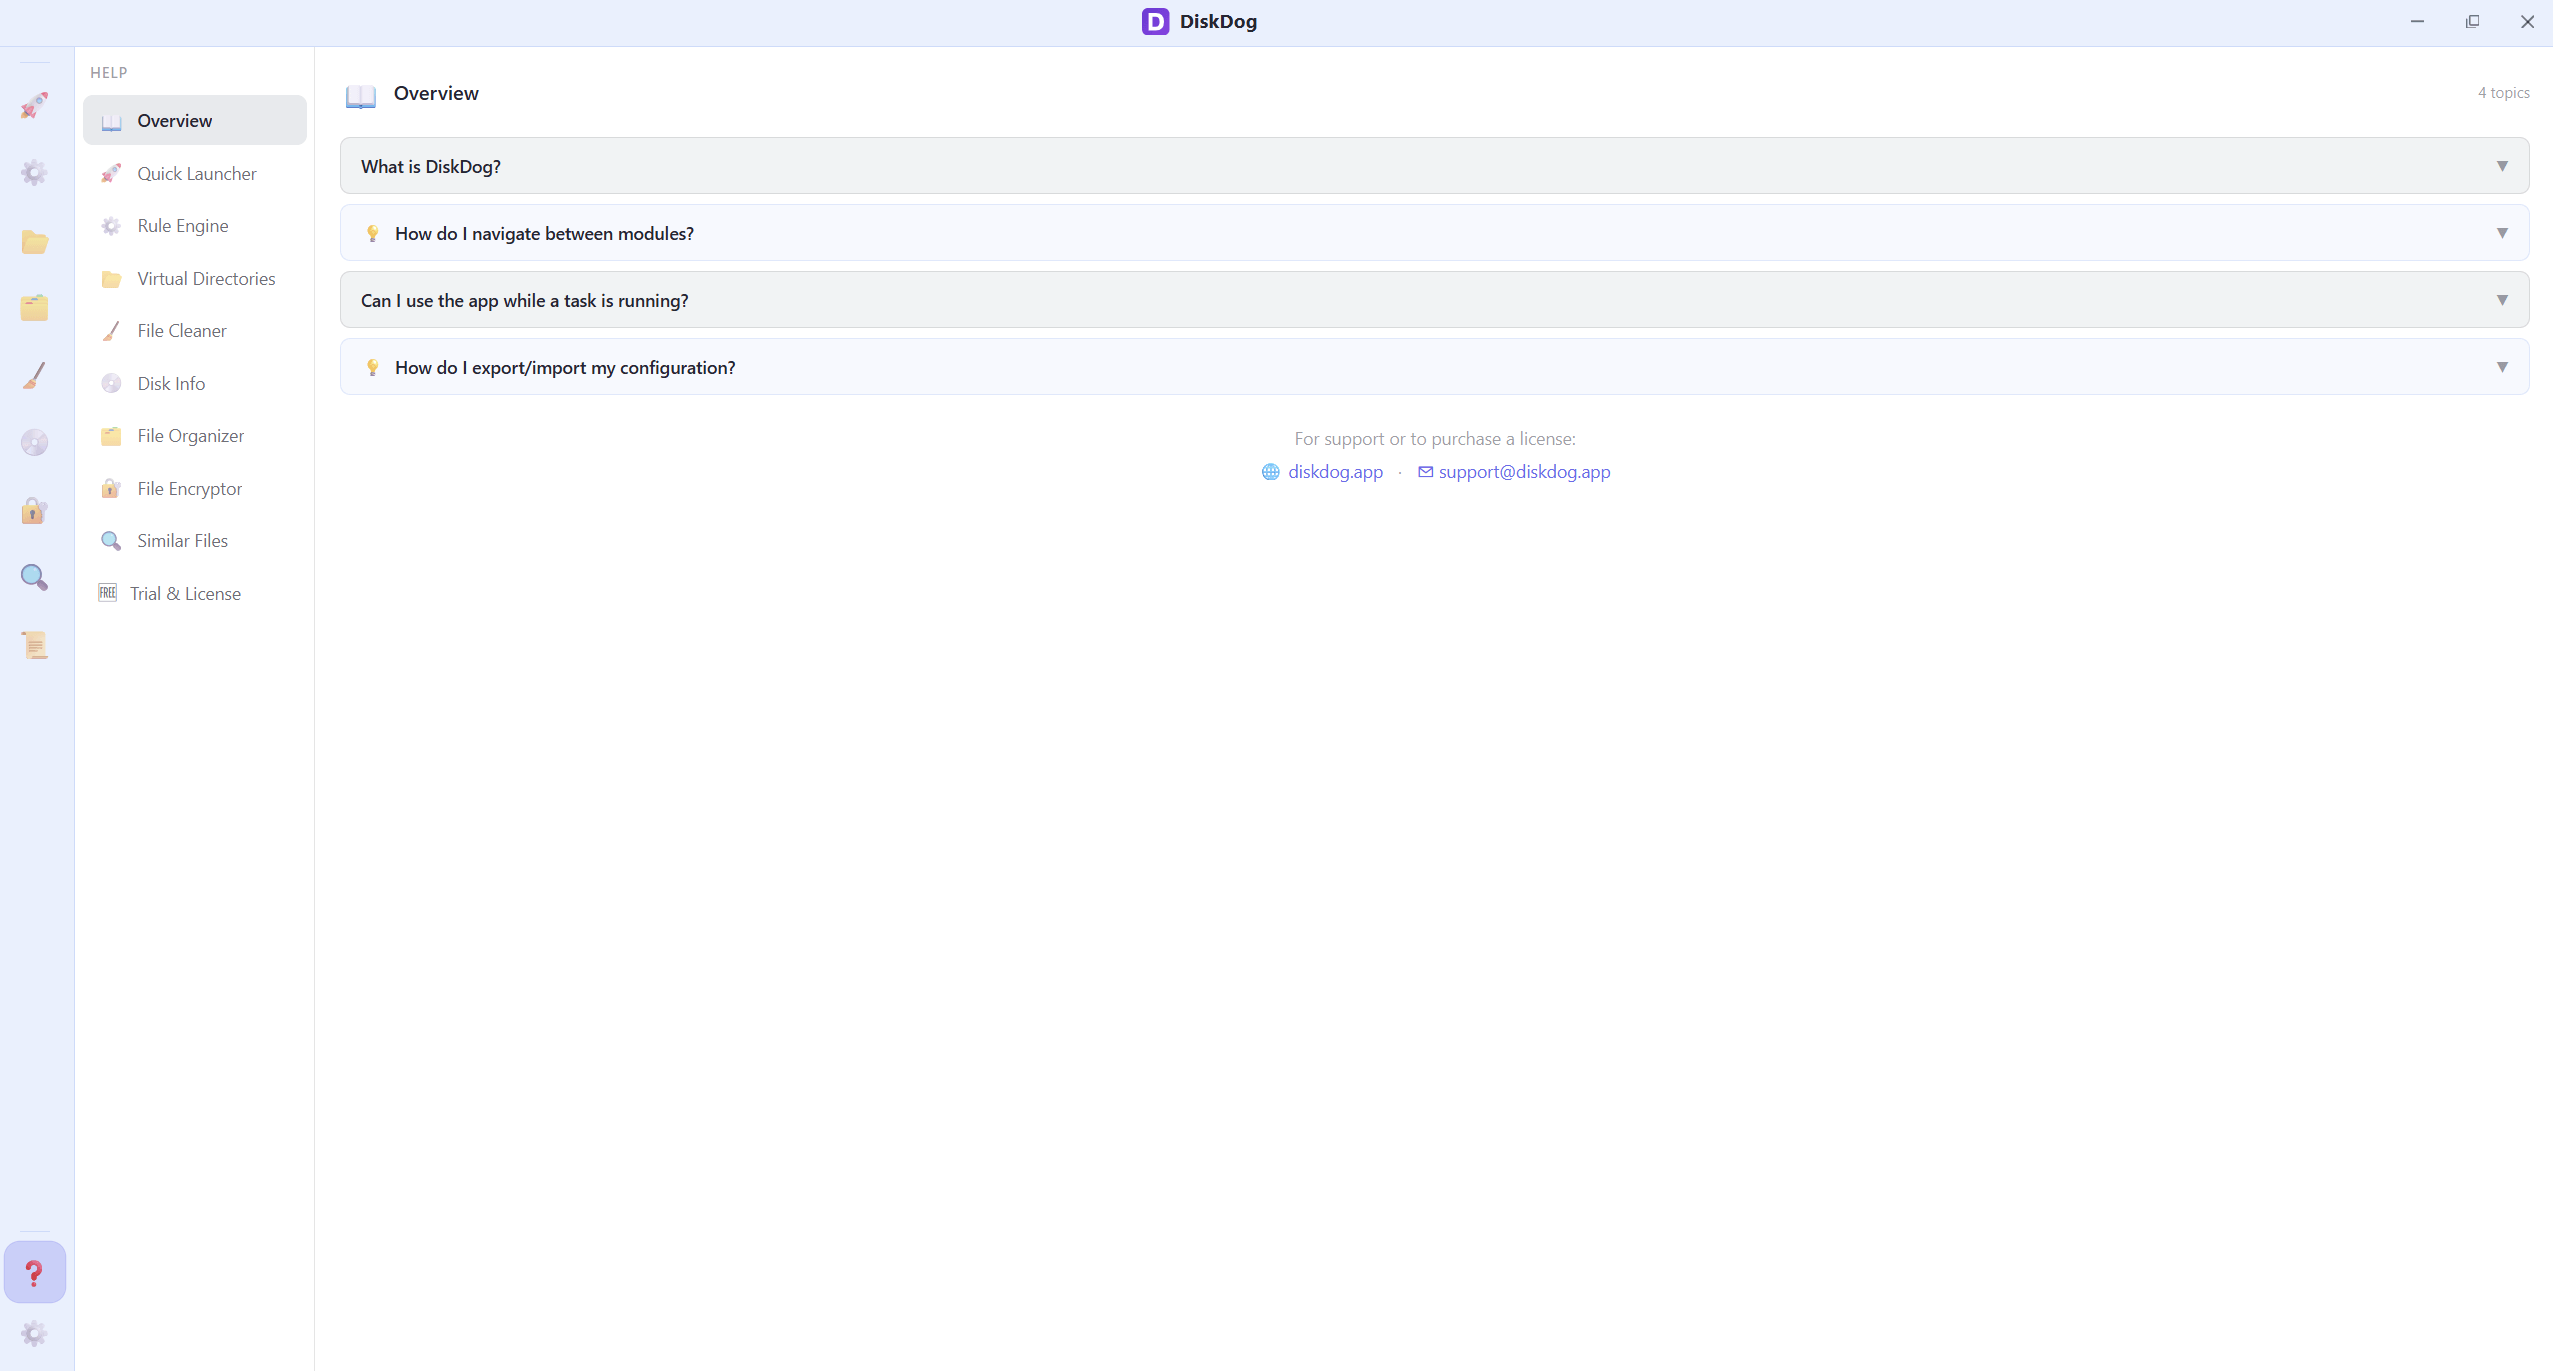The image size is (2553, 1371).
Task: Open File Cleaner from the broom rail icon
Action: [35, 376]
